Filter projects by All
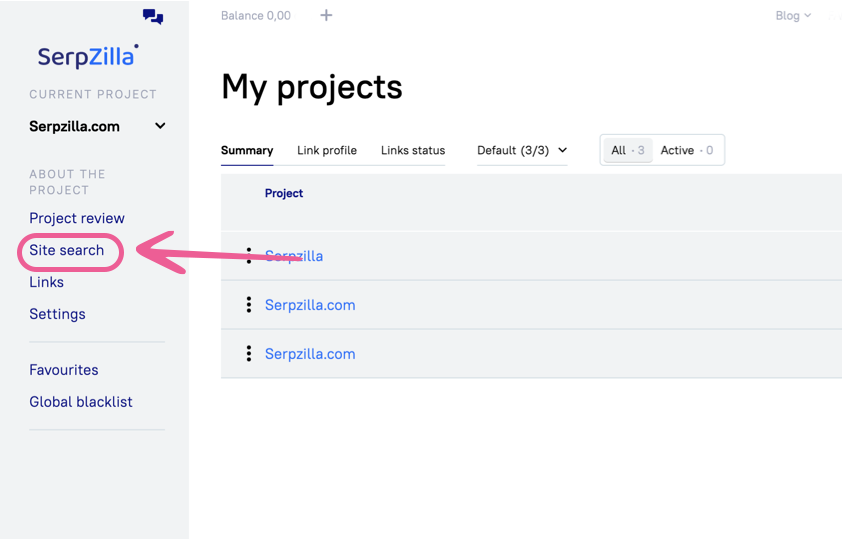The width and height of the screenshot is (843, 539). point(628,150)
